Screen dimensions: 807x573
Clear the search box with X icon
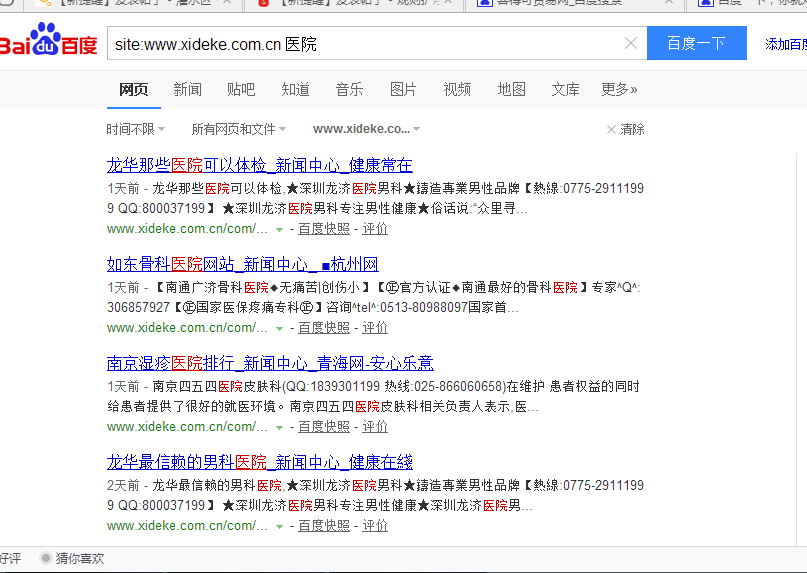631,43
